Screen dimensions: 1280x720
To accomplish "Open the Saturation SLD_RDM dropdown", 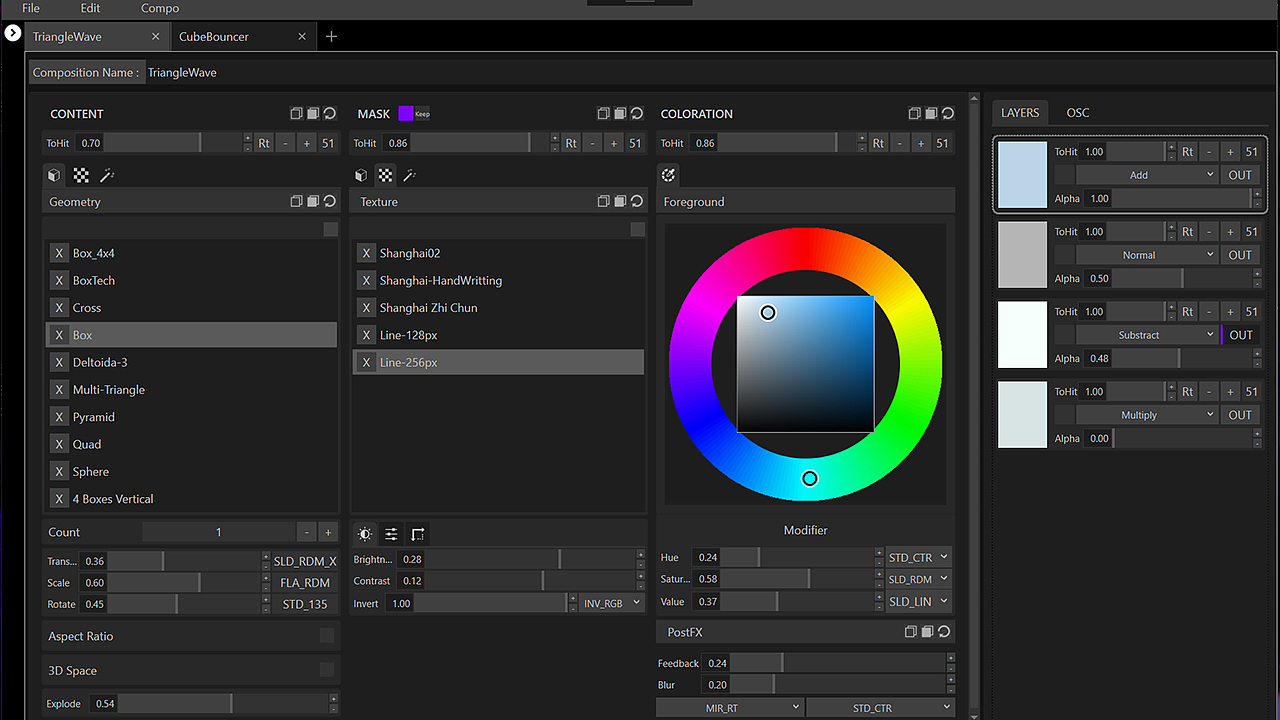I will click(x=918, y=579).
